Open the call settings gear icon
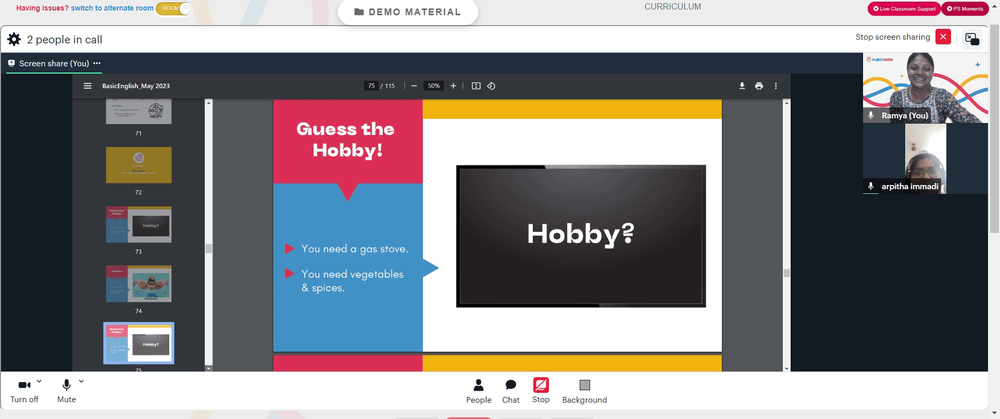Screen dimensions: 1000x419 pyautogui.click(x=14, y=40)
